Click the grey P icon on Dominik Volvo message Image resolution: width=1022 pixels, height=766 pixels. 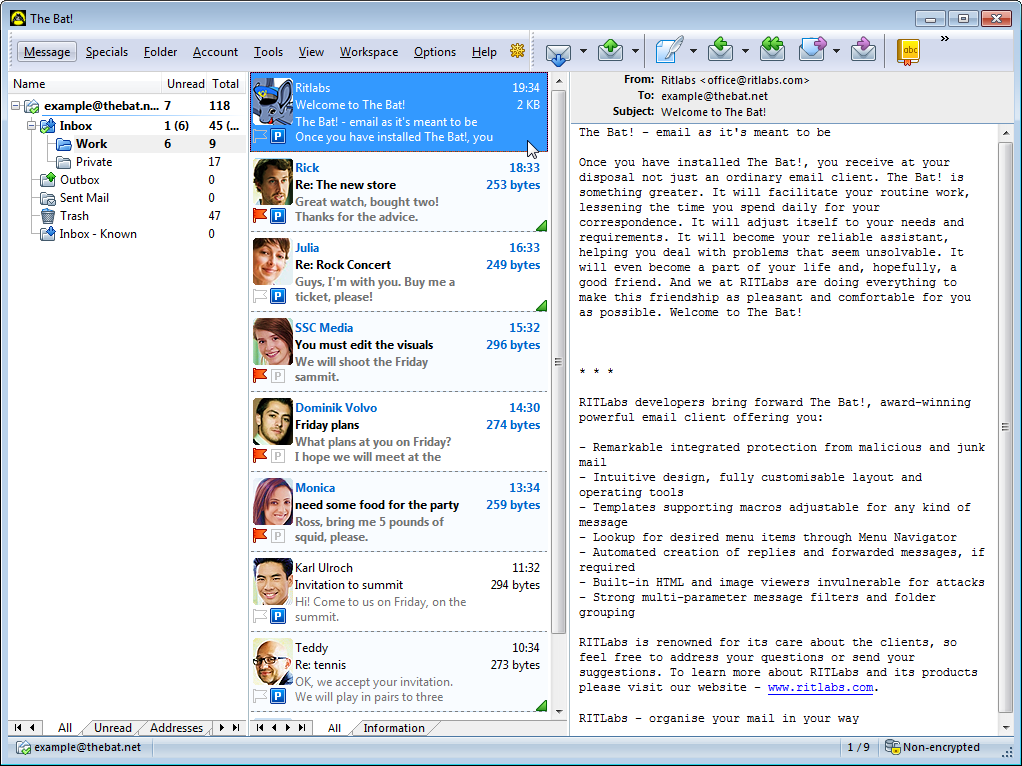pos(278,456)
